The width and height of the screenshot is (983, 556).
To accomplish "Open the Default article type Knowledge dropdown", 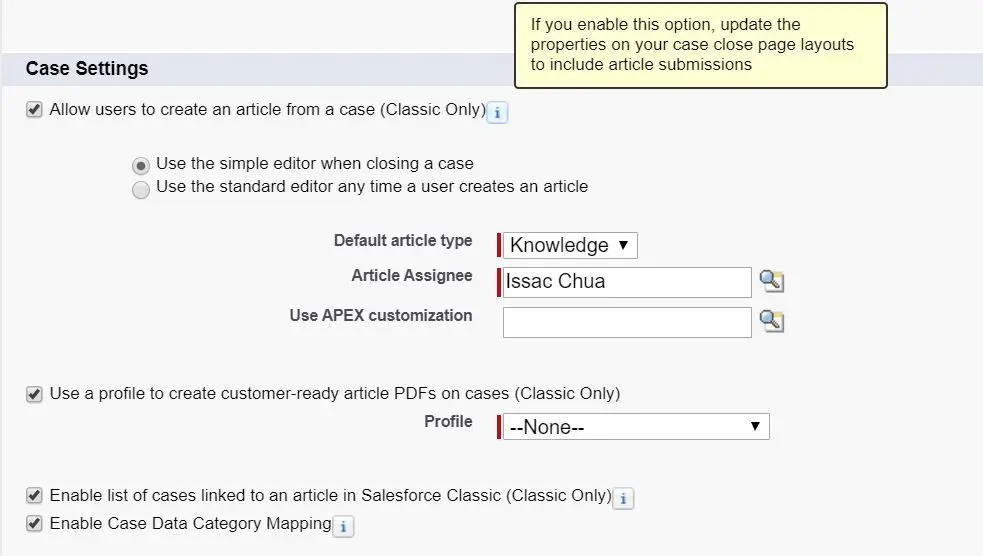I will pyautogui.click(x=570, y=245).
